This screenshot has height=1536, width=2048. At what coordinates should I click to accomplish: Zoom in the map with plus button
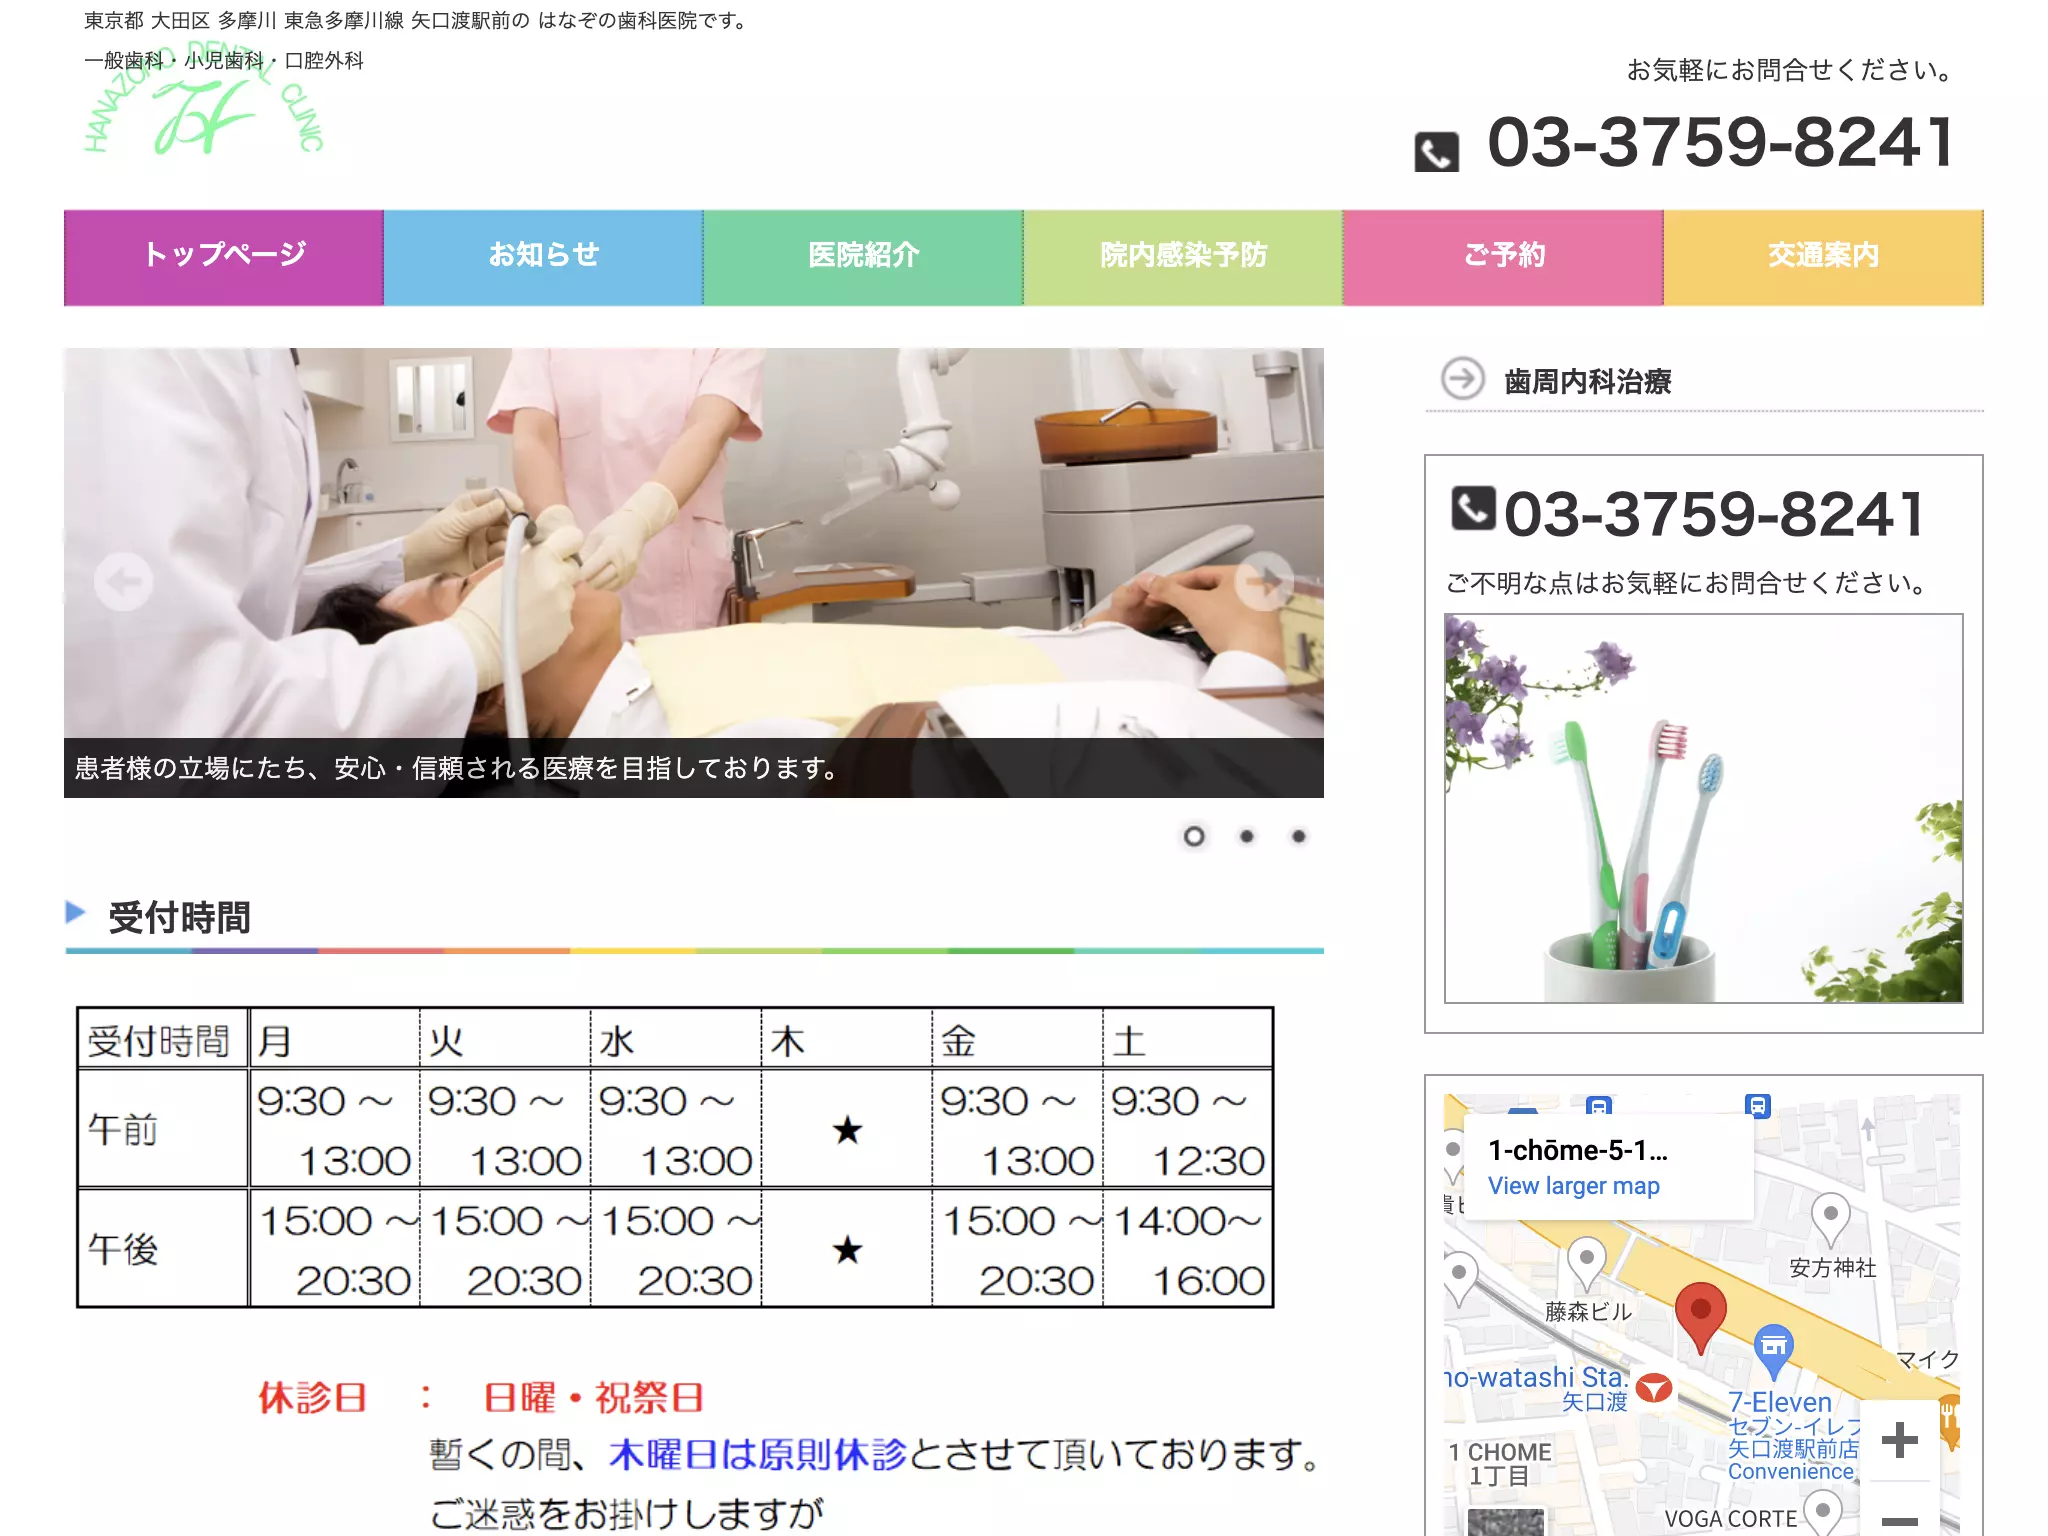coord(1899,1440)
